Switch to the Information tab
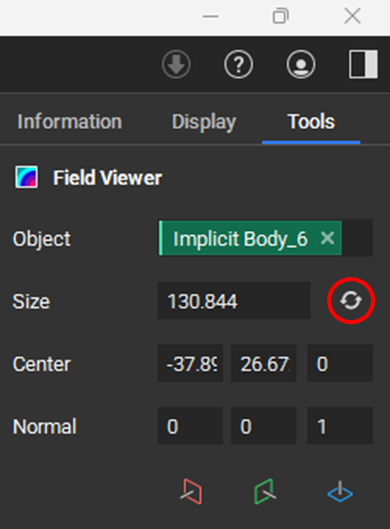 [x=69, y=121]
